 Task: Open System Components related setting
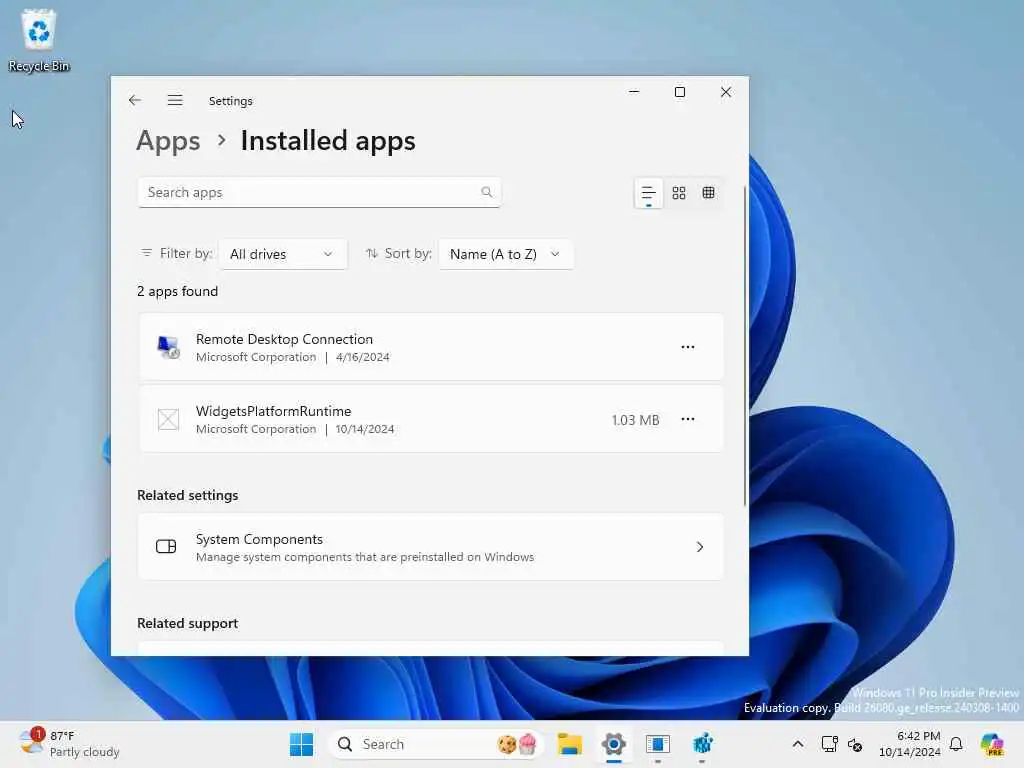430,547
